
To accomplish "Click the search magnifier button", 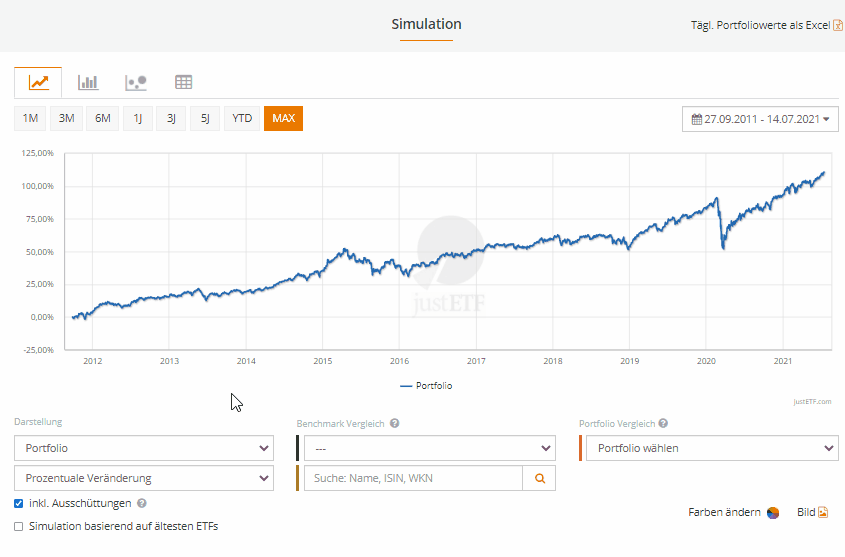I will 539,479.
